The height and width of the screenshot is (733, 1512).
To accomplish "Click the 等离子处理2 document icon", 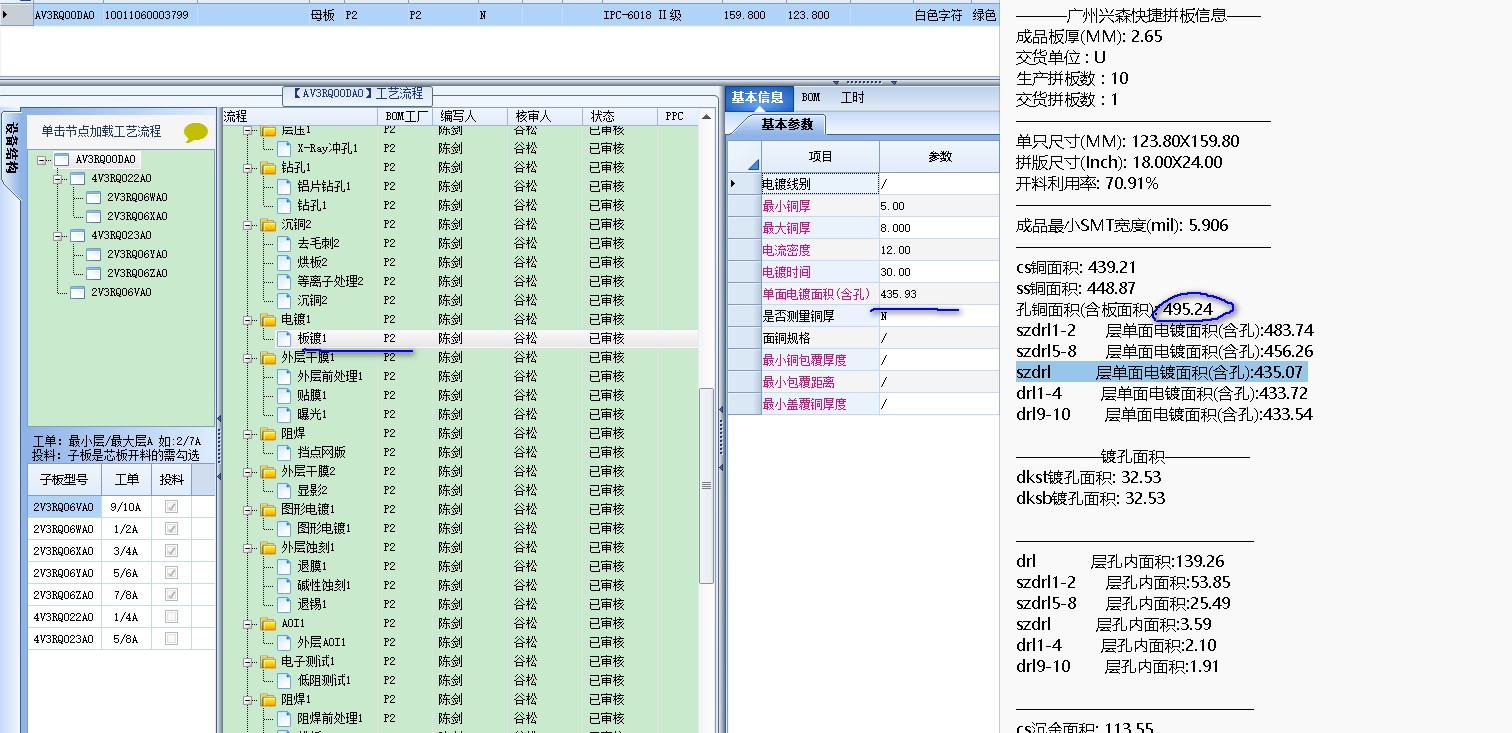I will pyautogui.click(x=285, y=282).
